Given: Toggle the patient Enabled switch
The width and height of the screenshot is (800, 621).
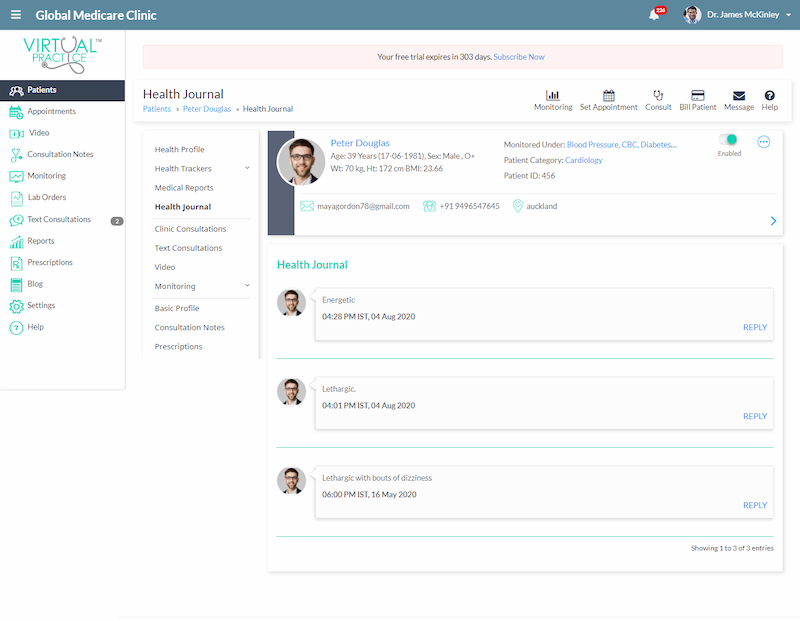Looking at the screenshot, I should [729, 141].
